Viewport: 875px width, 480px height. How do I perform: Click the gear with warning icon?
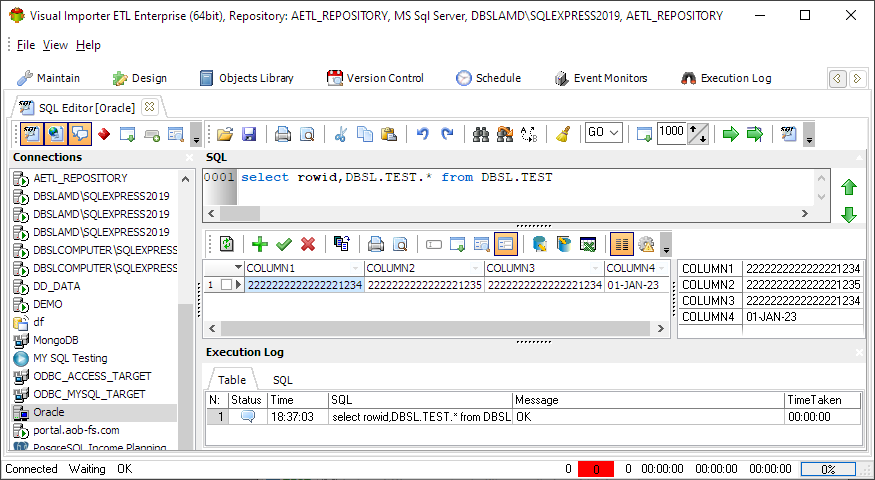pos(646,244)
